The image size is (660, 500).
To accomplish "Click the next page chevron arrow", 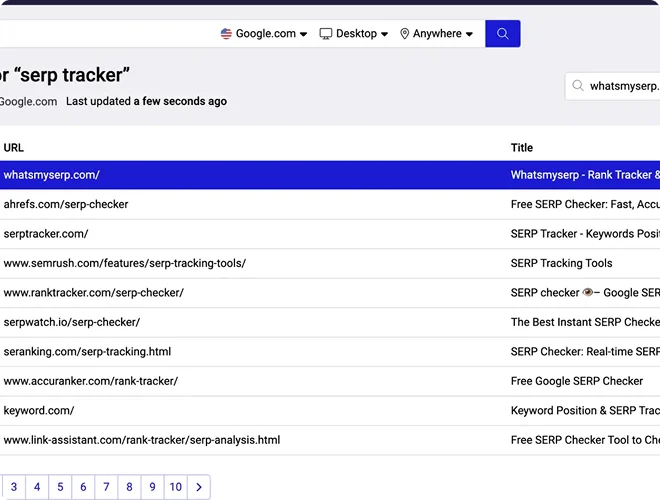I will click(x=199, y=487).
